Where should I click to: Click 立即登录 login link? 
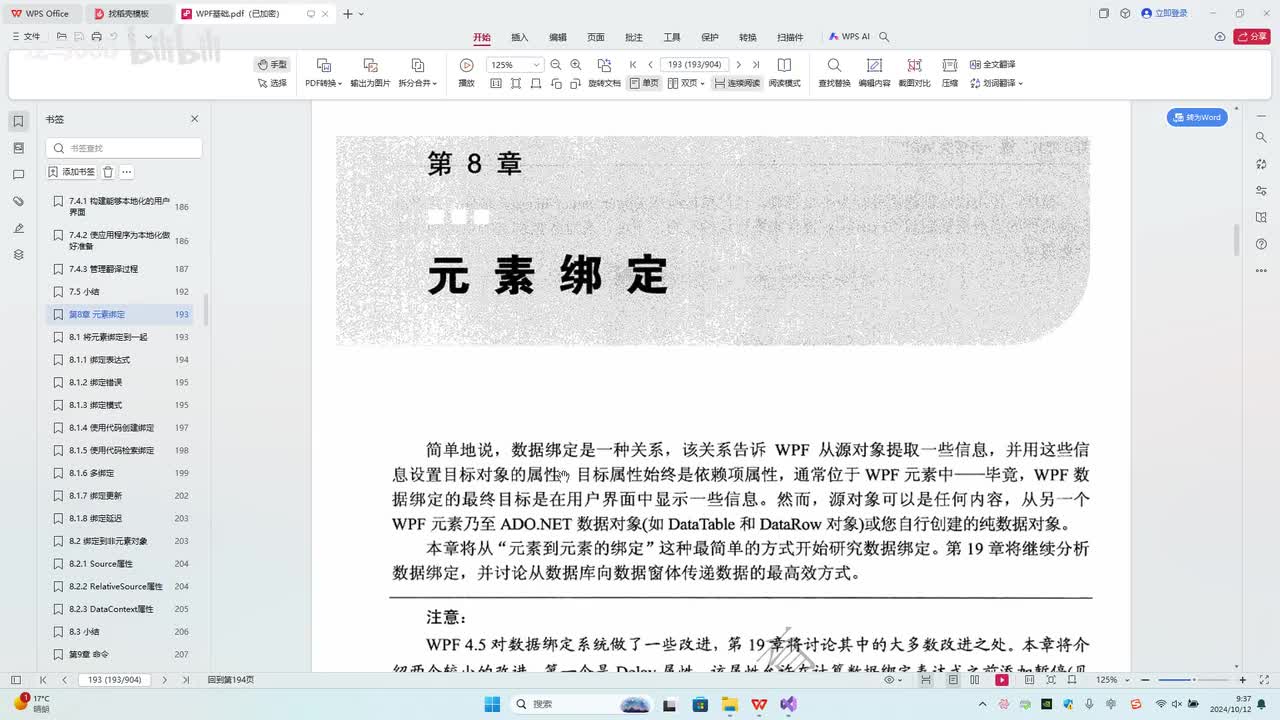[1165, 13]
